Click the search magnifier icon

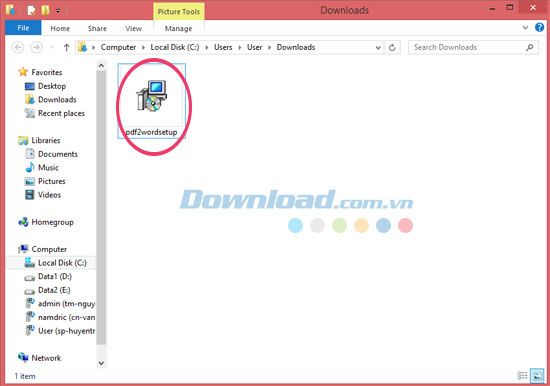coord(530,47)
